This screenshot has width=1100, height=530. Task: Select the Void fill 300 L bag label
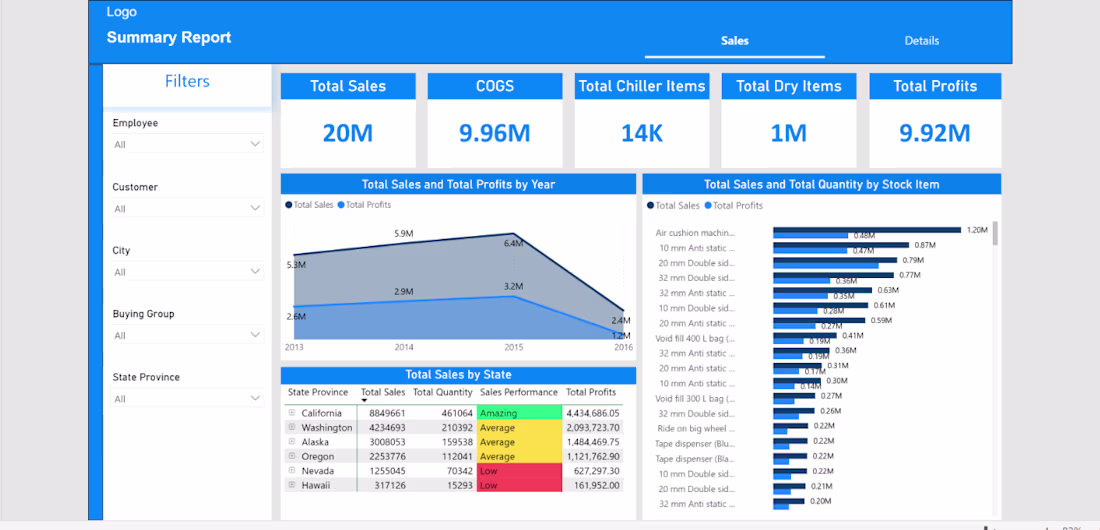coord(695,398)
